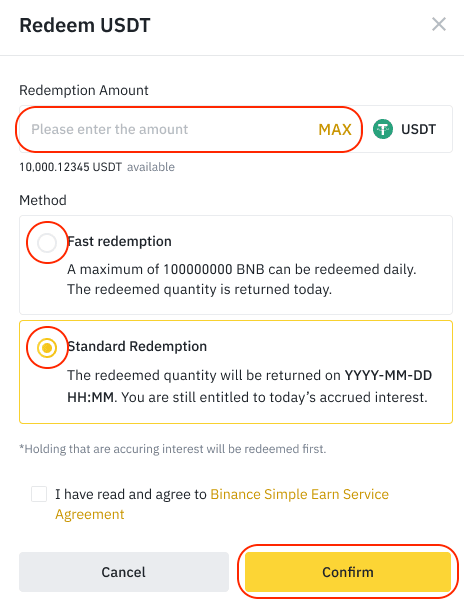Viewport: 464px width, 605px height.
Task: Close the Redeem USDT dialog
Action: 439,24
